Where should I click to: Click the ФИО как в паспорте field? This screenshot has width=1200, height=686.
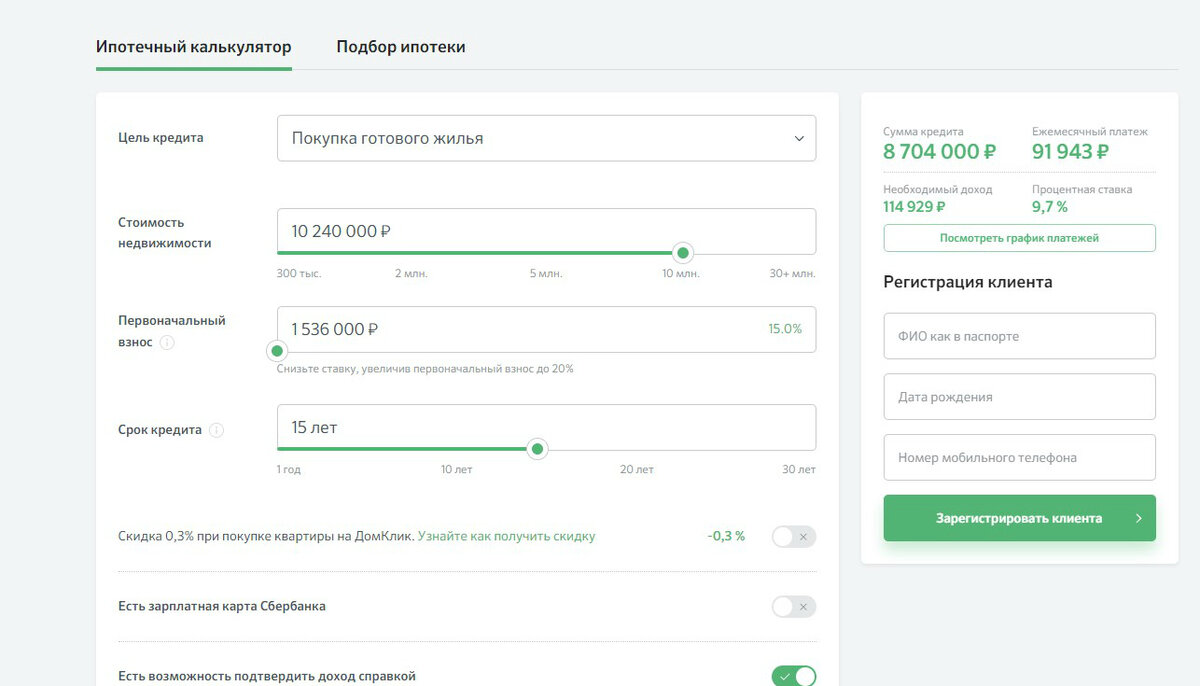tap(1019, 336)
